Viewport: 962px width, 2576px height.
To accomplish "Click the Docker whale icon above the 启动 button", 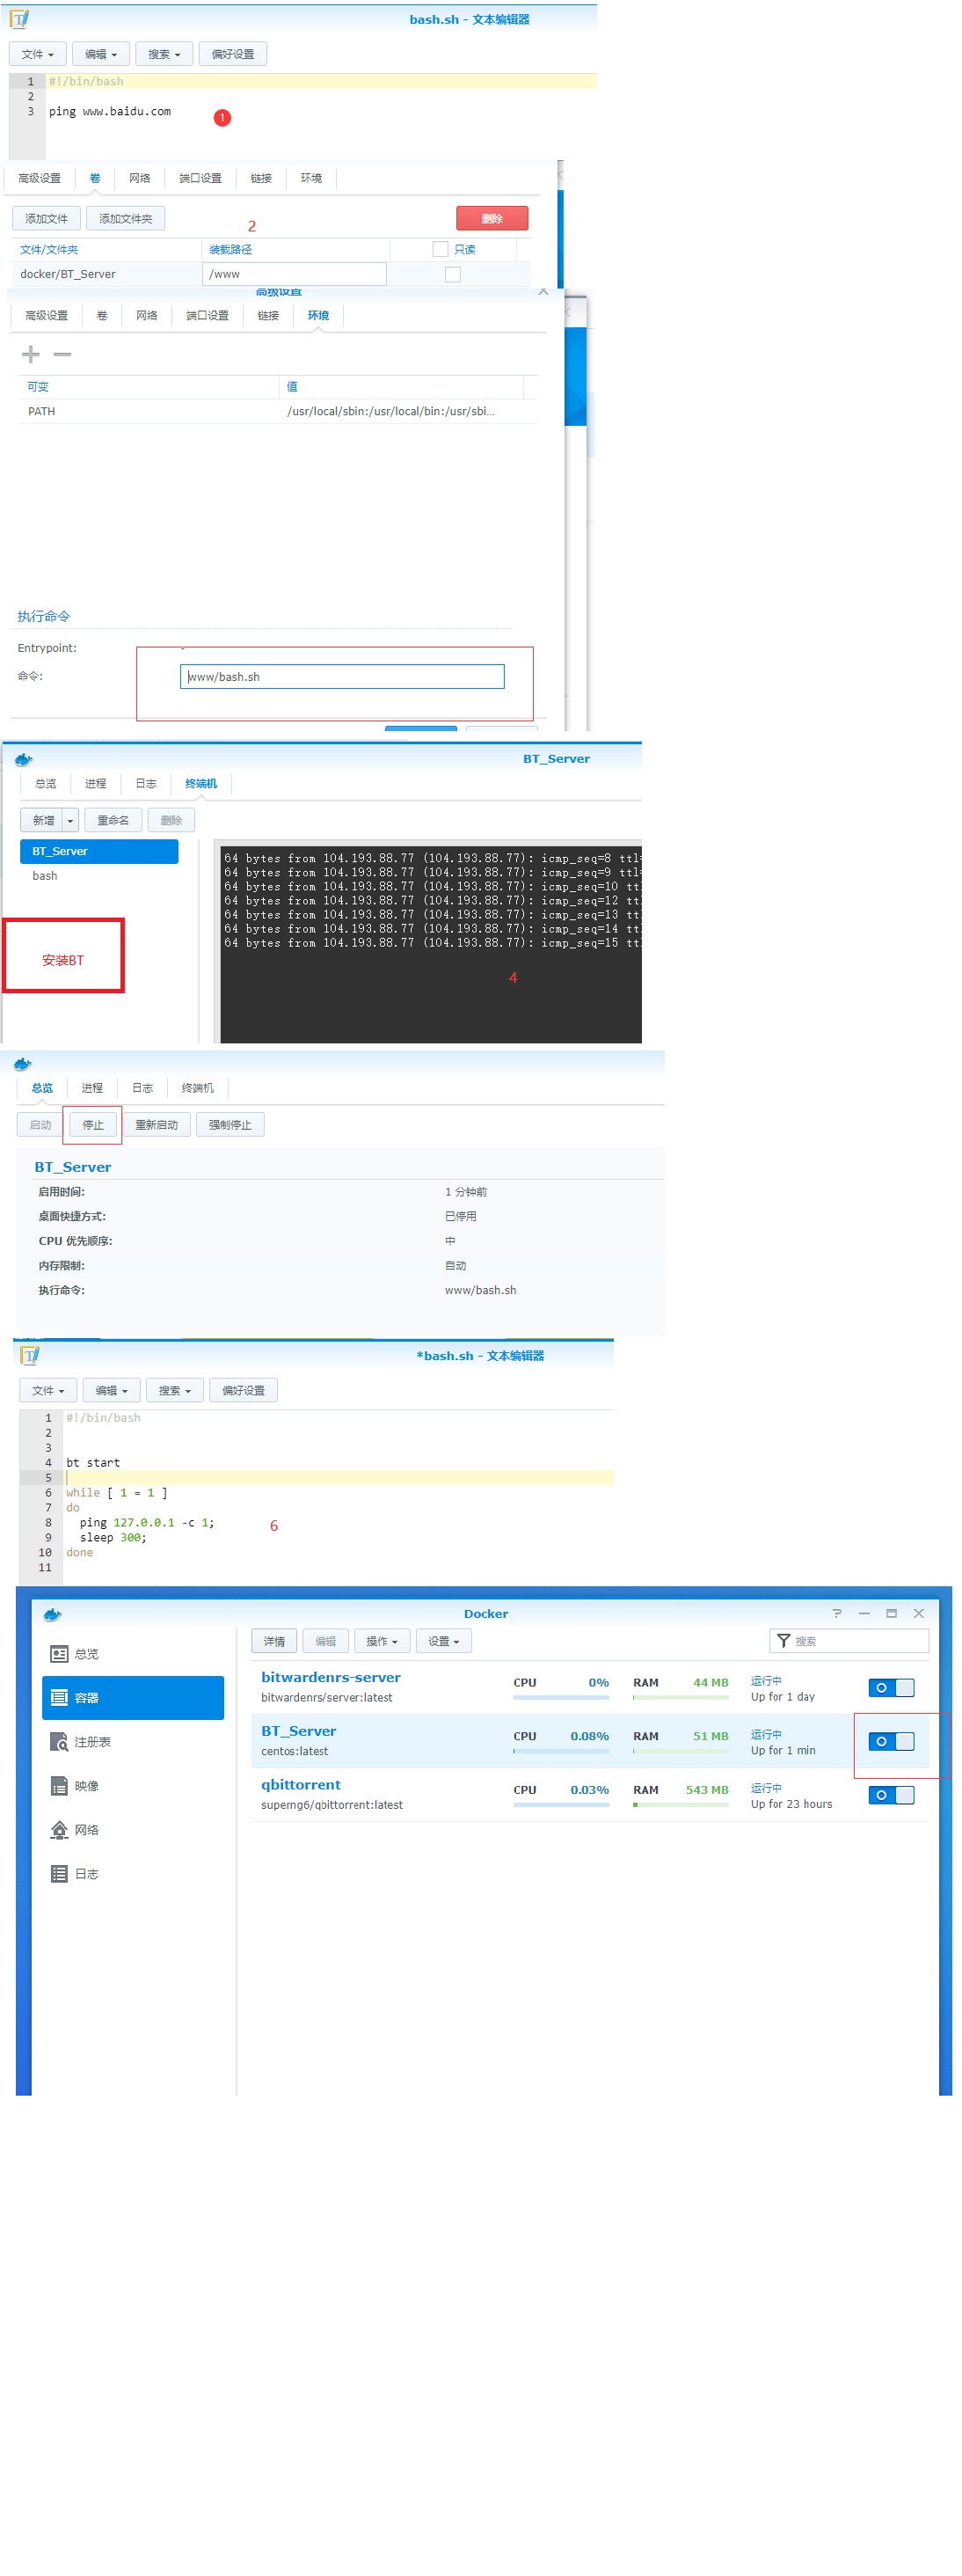I will click(x=23, y=1064).
